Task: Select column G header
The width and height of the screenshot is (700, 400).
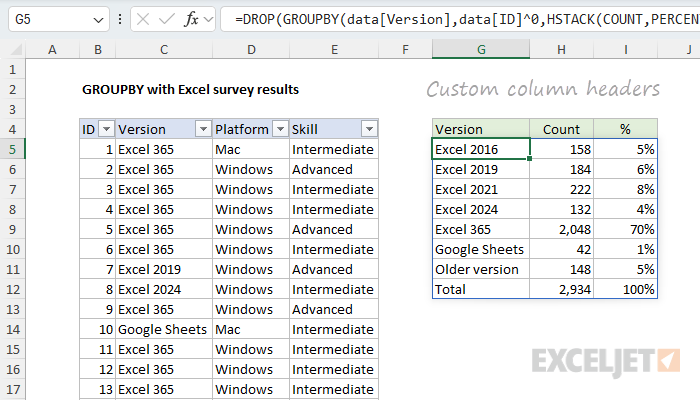Action: [x=481, y=50]
